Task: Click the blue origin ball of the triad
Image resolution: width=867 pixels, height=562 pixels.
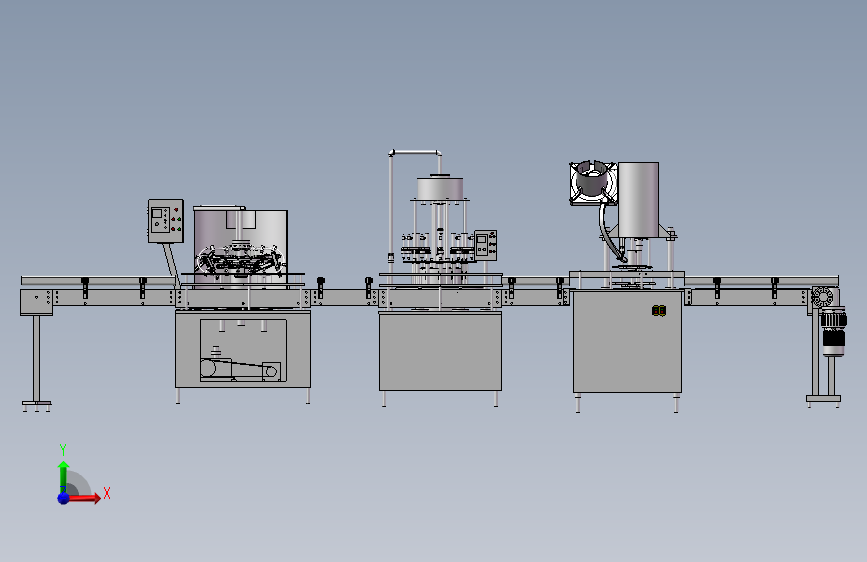Action: click(64, 498)
